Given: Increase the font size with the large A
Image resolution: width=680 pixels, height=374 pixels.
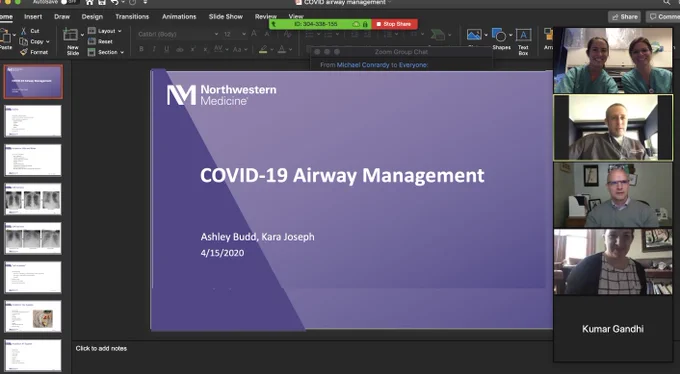Looking at the screenshot, I should 255,34.
